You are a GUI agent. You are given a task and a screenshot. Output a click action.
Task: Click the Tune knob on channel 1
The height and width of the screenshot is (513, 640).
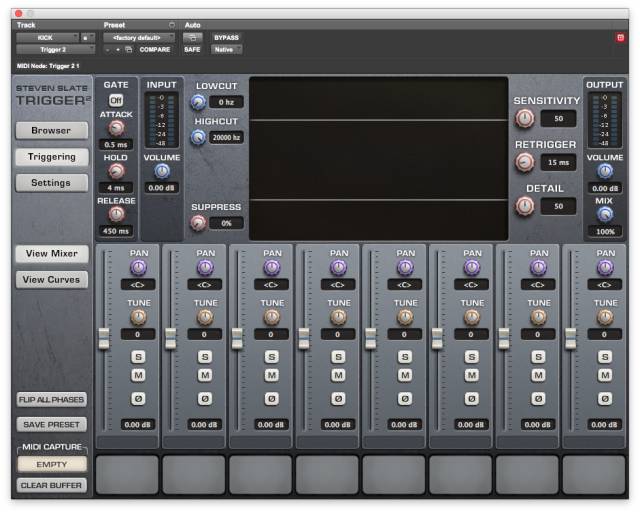138,317
